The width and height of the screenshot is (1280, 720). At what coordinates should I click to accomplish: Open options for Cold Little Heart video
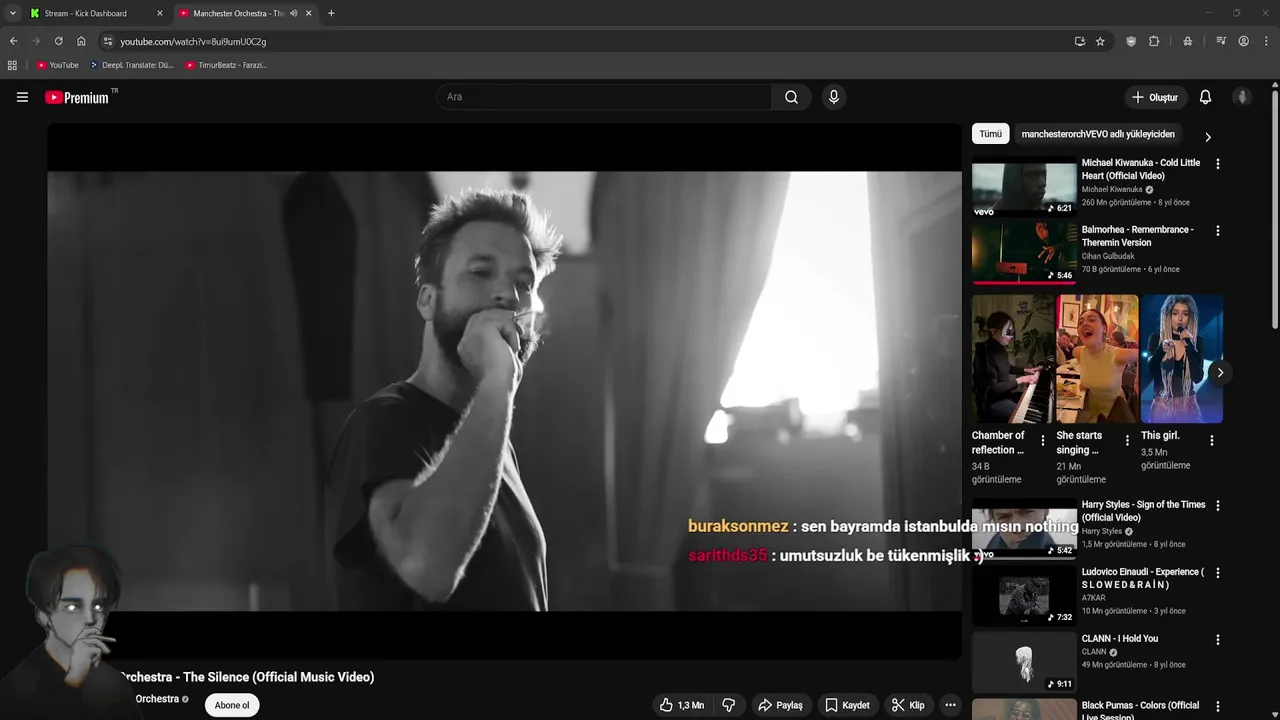[x=1217, y=164]
